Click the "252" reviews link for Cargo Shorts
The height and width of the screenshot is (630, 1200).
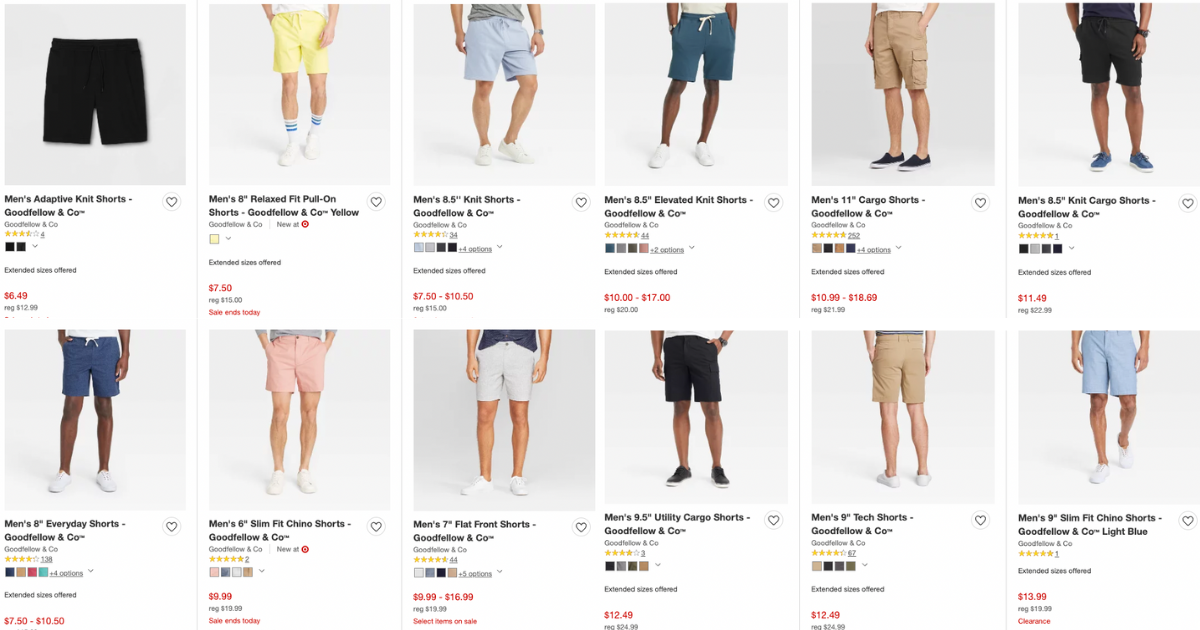click(x=853, y=235)
